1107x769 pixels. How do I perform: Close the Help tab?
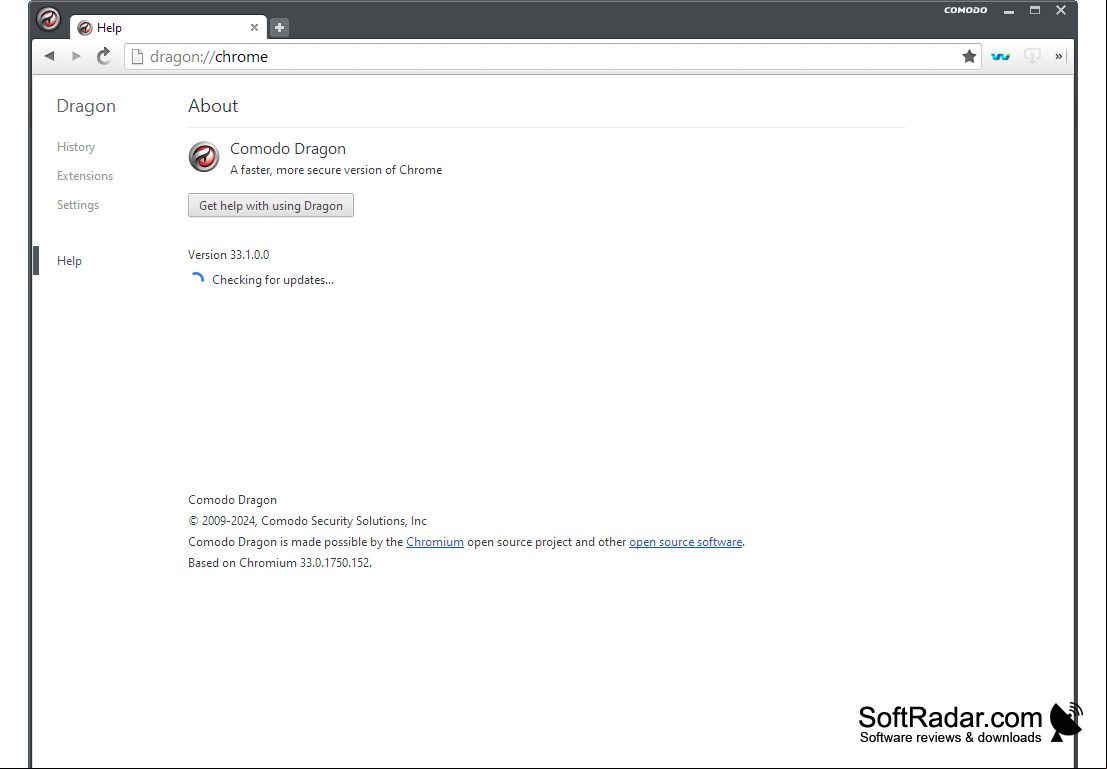click(x=254, y=28)
